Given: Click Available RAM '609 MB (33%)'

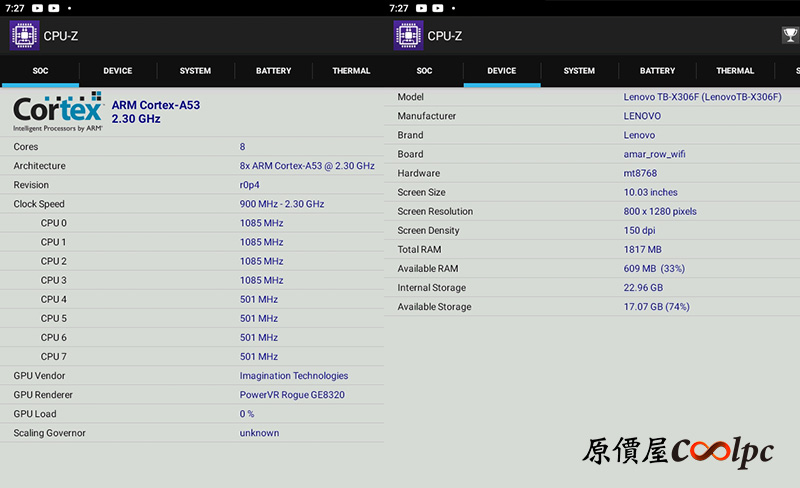Looking at the screenshot, I should click(654, 269).
